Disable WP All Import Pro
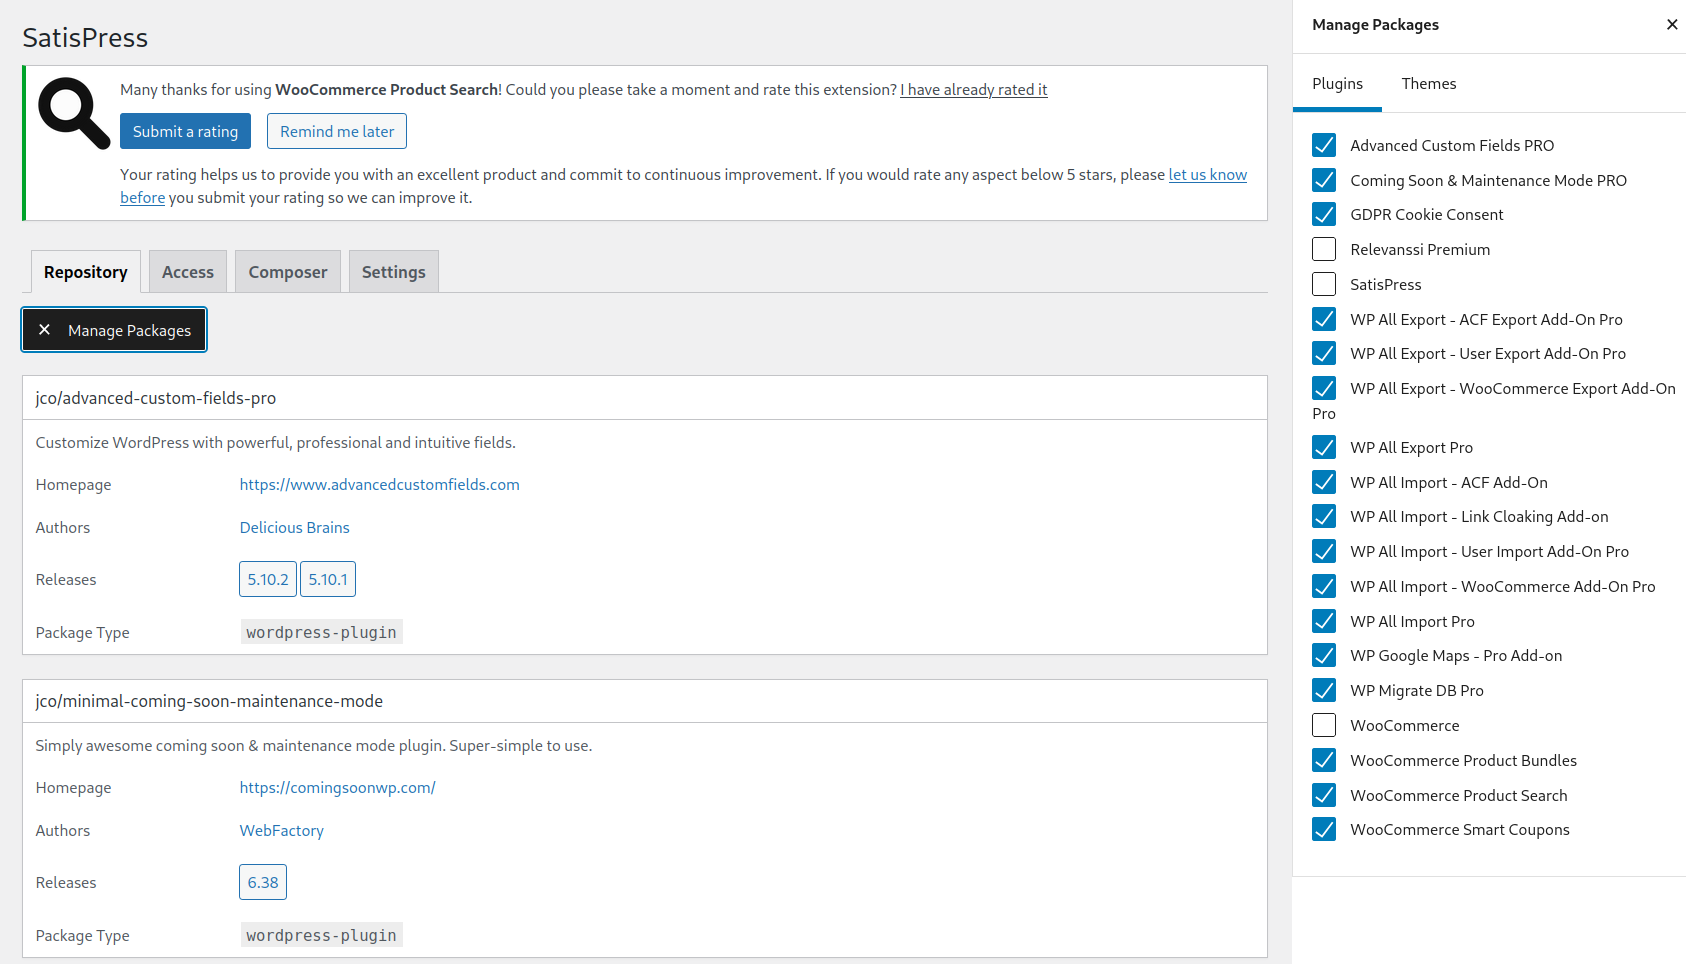This screenshot has width=1686, height=964. 1323,621
